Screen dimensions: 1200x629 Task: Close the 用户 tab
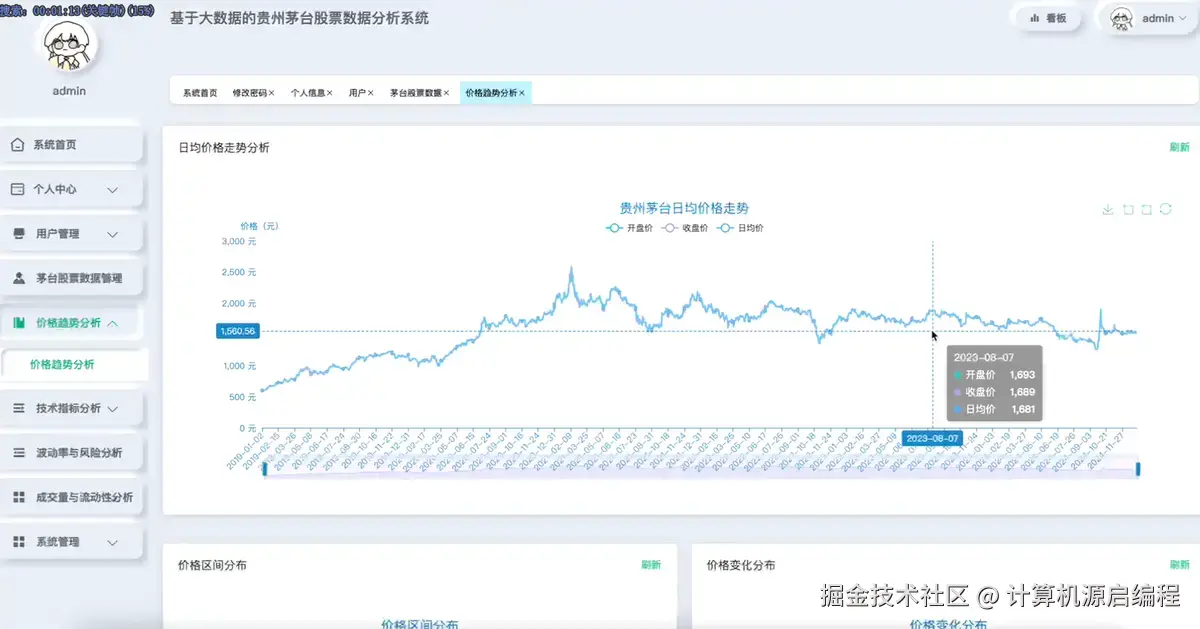click(370, 93)
